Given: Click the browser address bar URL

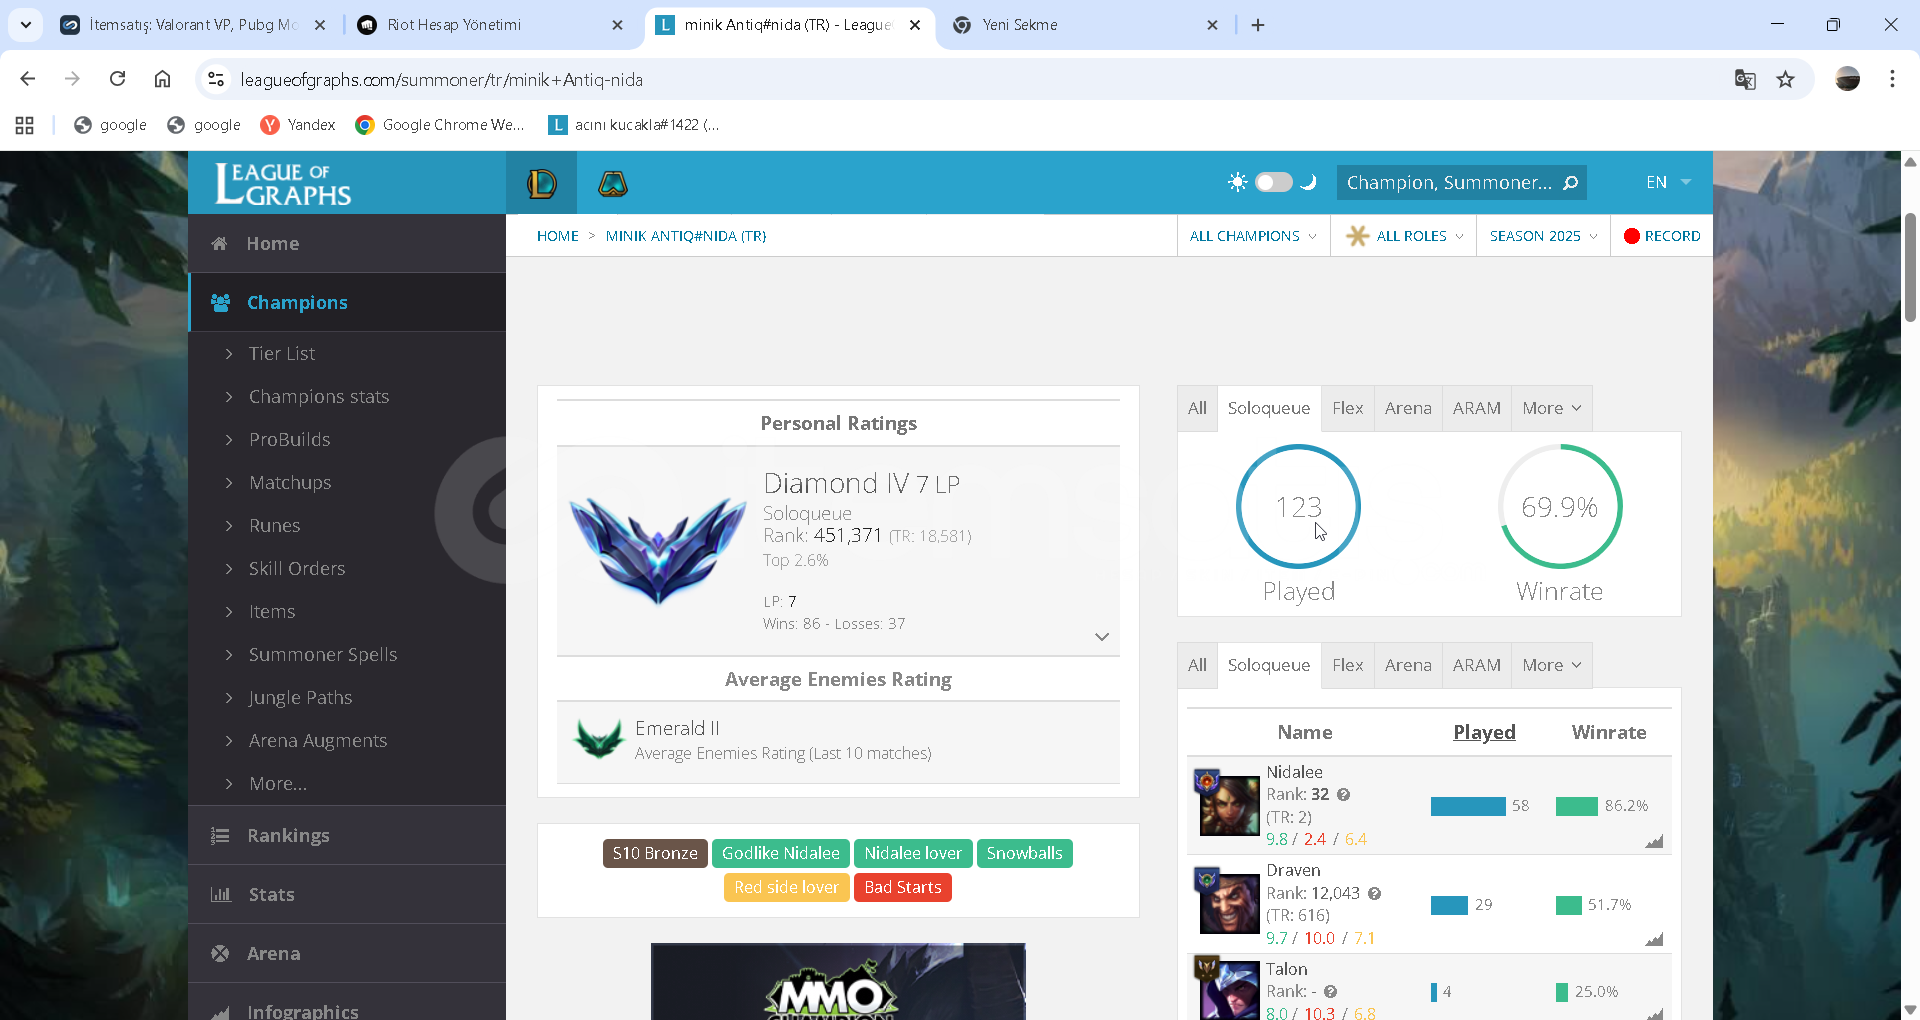Looking at the screenshot, I should 441,79.
